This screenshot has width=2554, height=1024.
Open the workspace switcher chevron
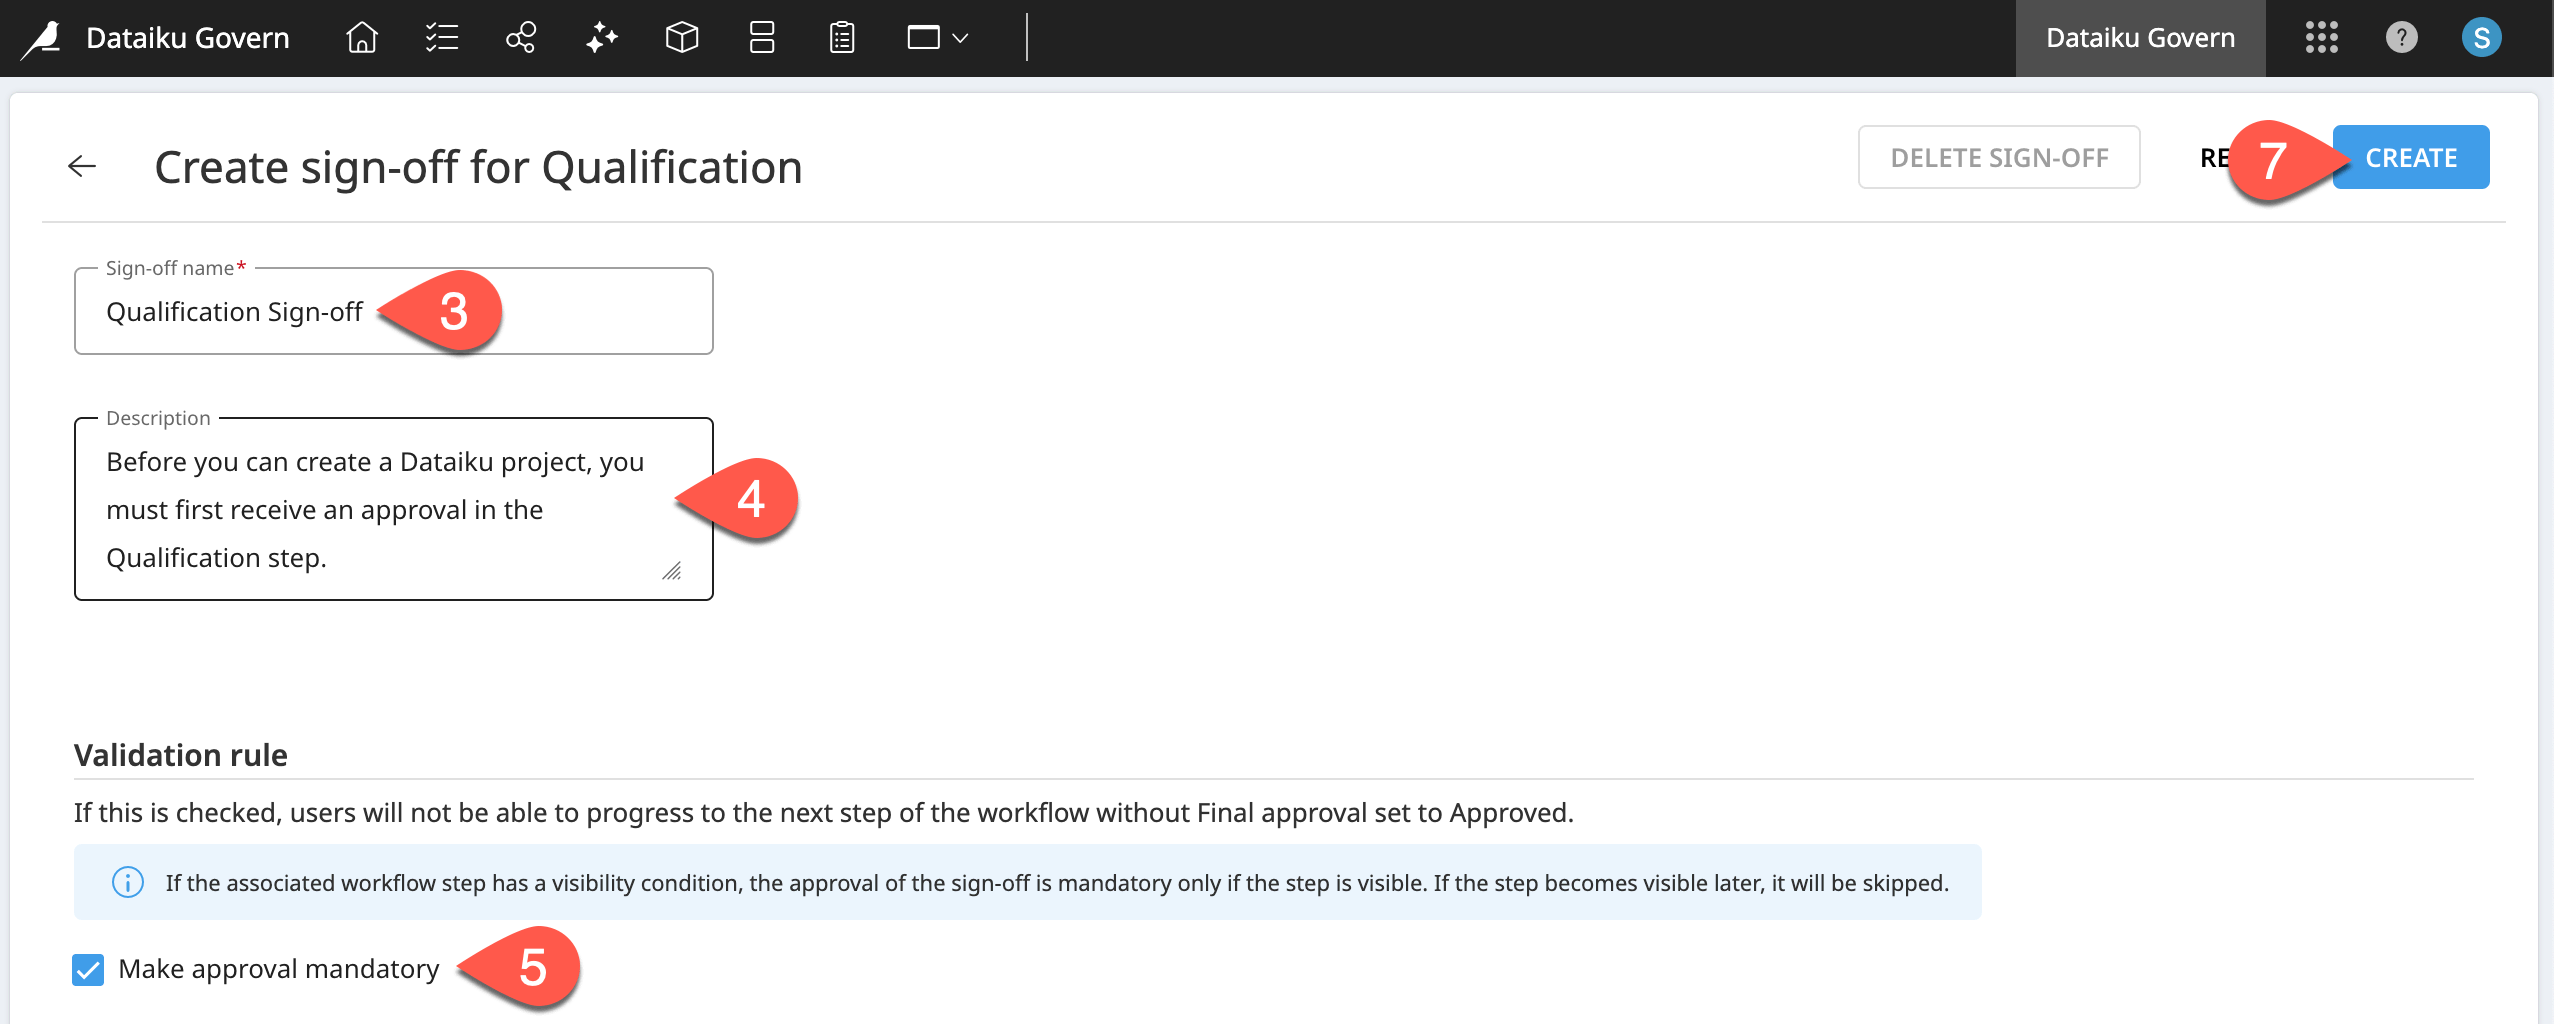click(x=960, y=40)
